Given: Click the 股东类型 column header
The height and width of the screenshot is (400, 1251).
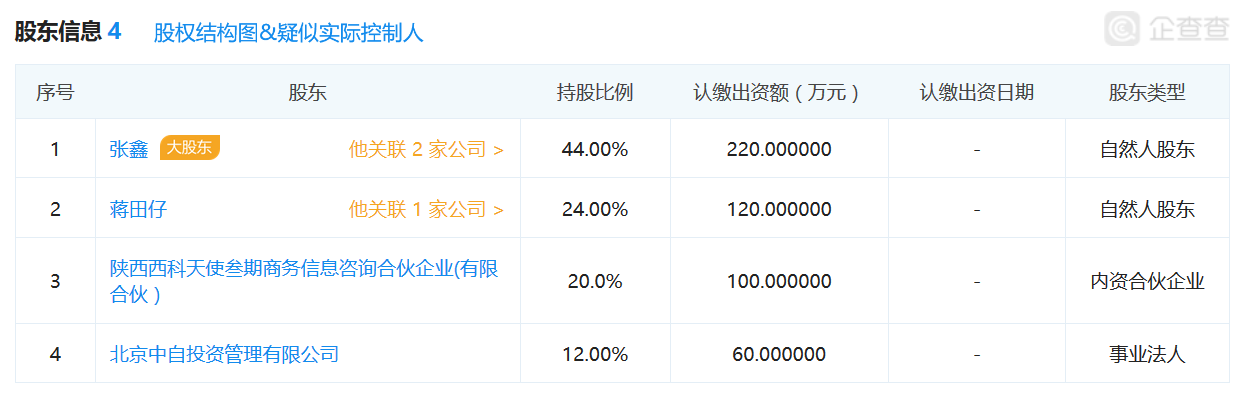Looking at the screenshot, I should (1147, 93).
